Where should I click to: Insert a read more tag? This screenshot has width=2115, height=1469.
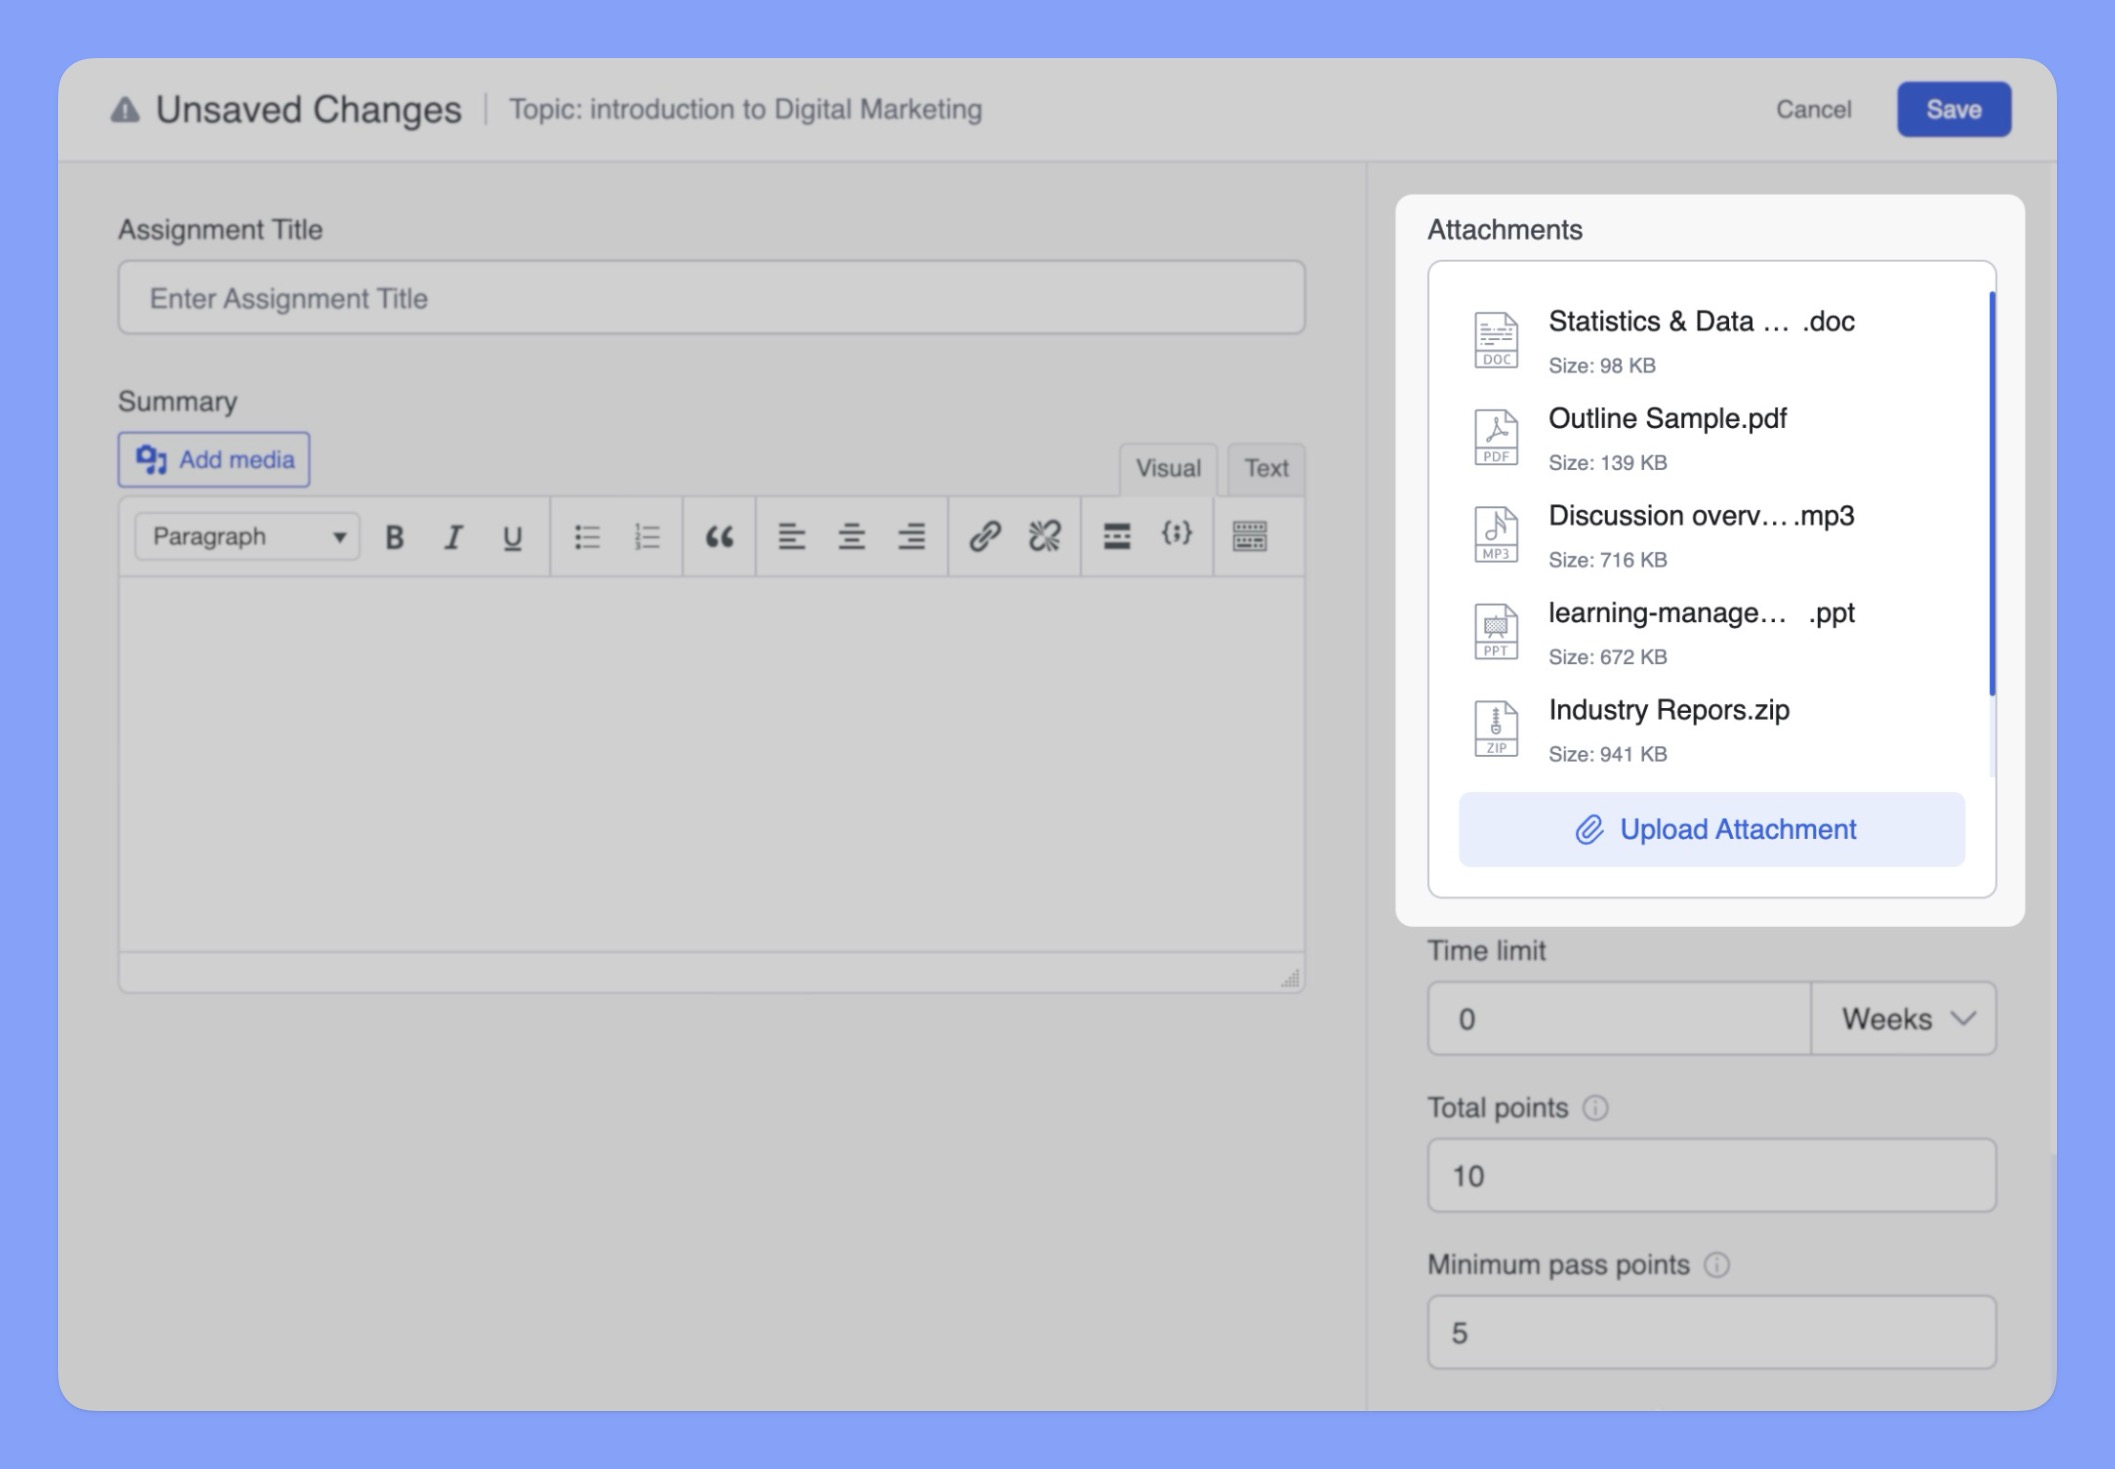tap(1116, 537)
